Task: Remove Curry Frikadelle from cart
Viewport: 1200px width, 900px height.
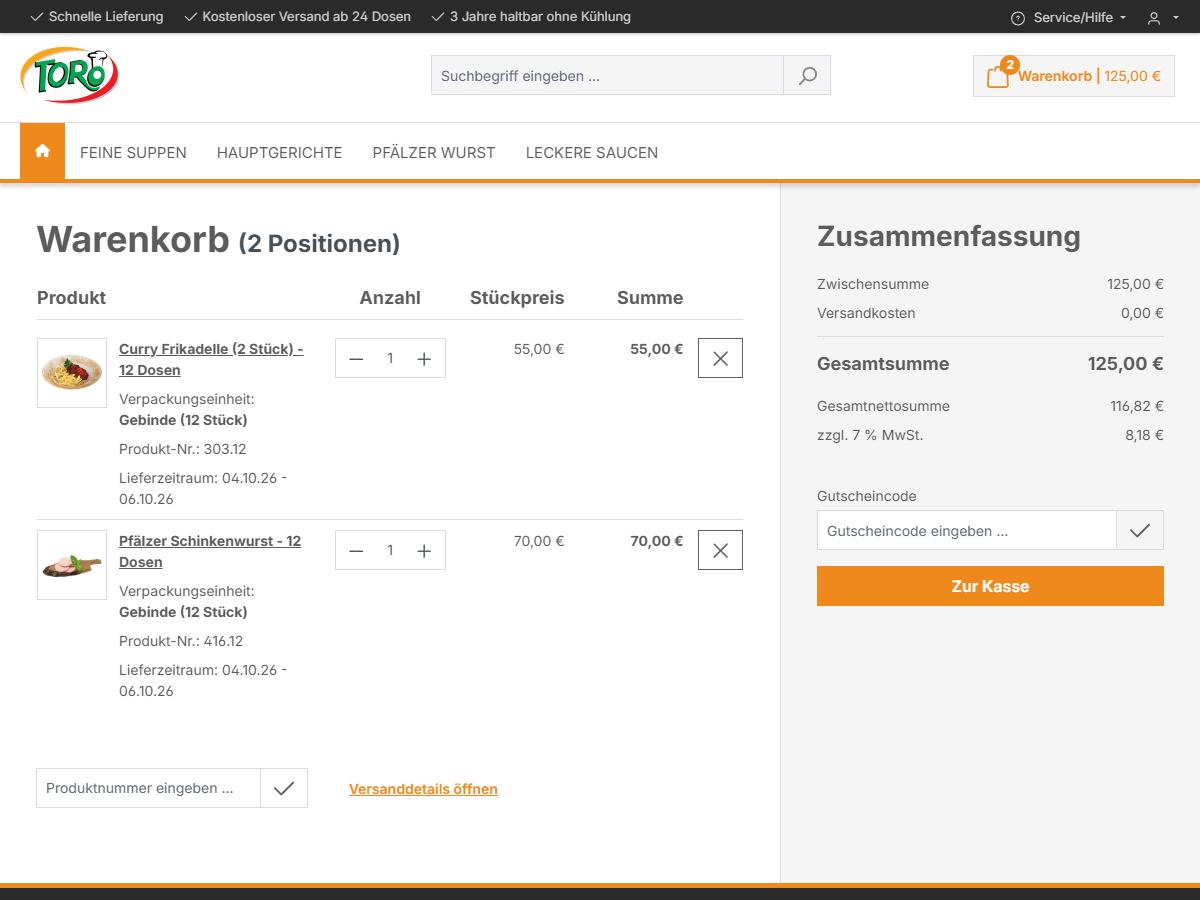Action: tap(720, 358)
